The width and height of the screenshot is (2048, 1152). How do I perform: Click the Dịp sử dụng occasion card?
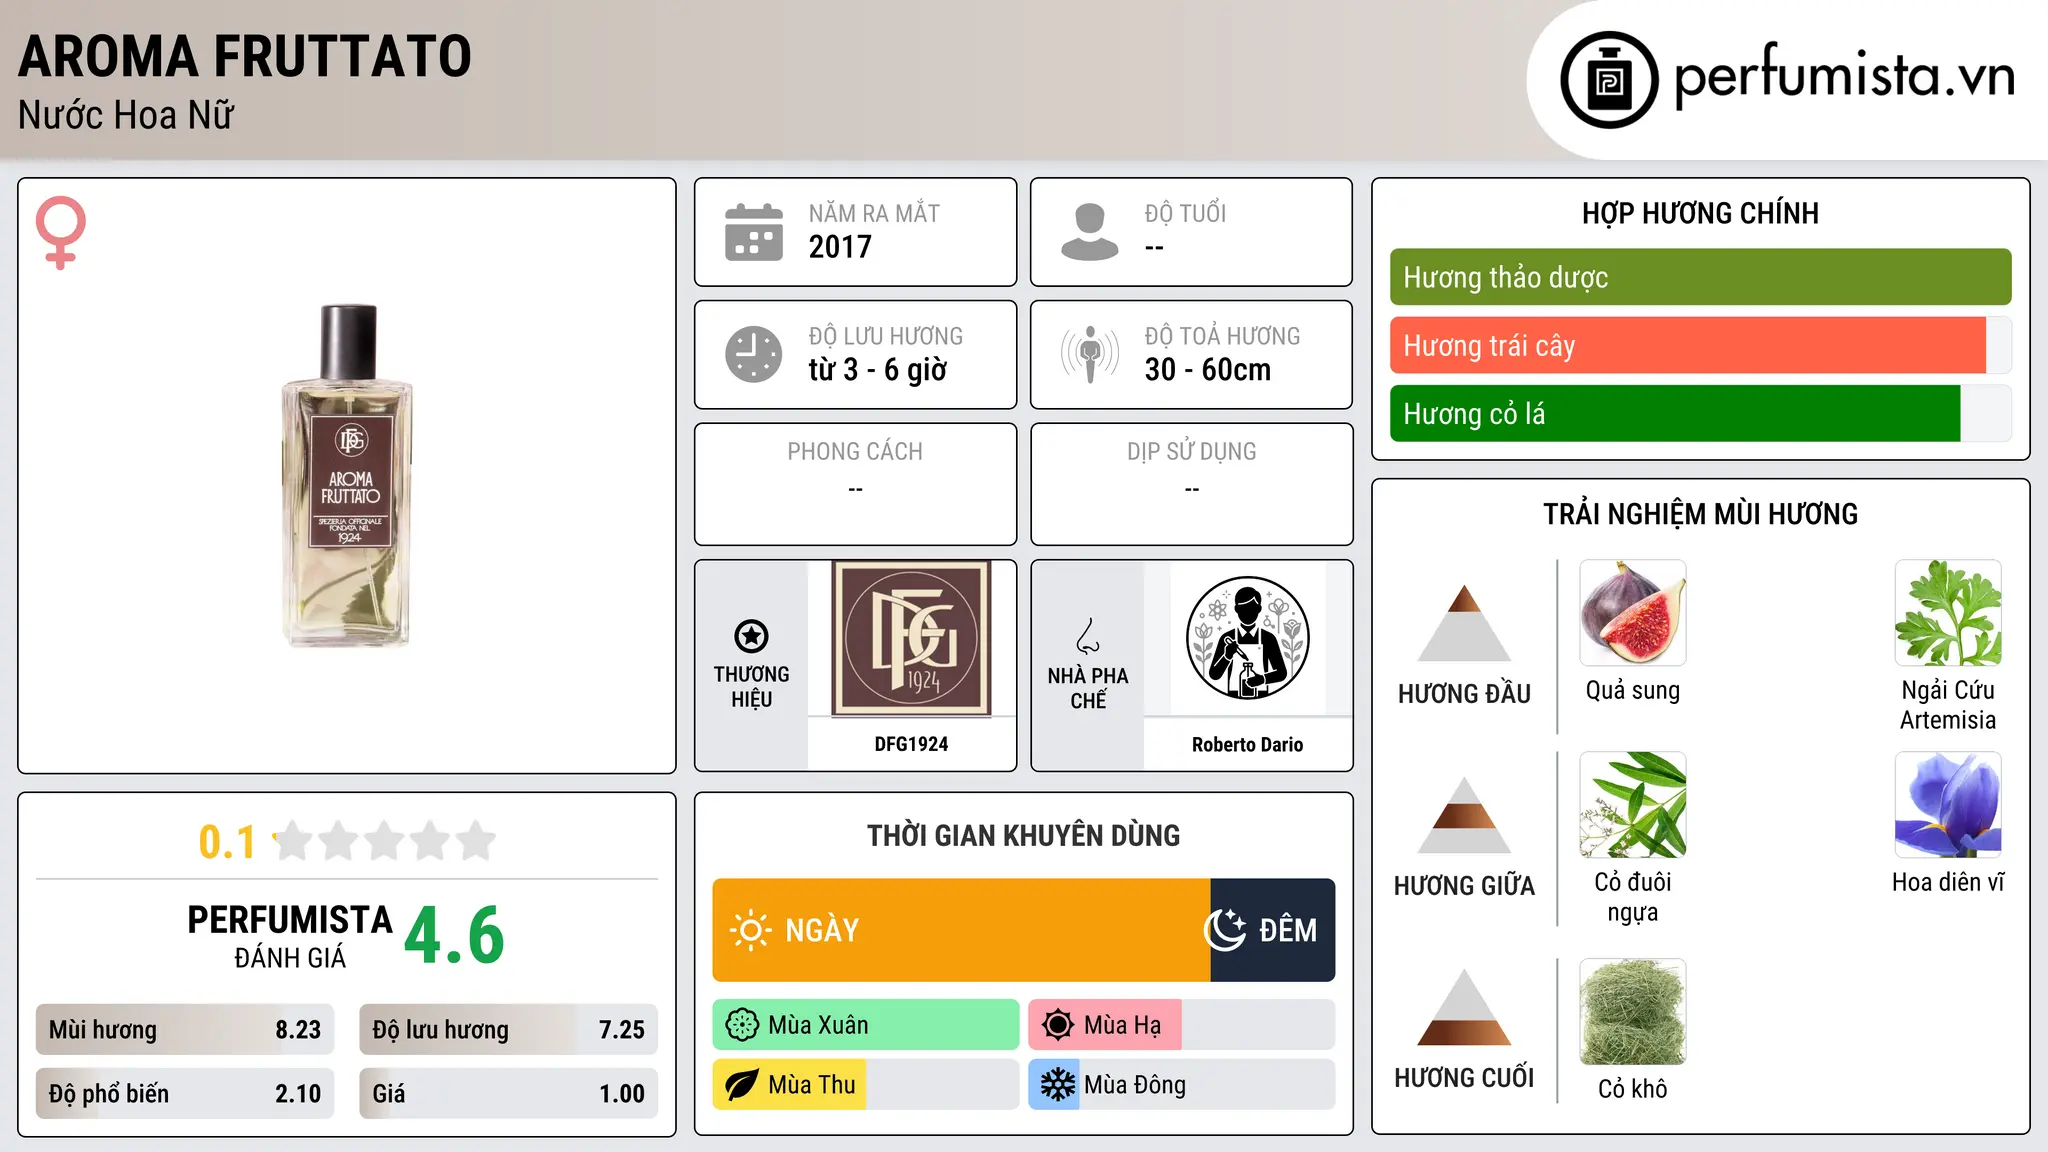pyautogui.click(x=1192, y=484)
